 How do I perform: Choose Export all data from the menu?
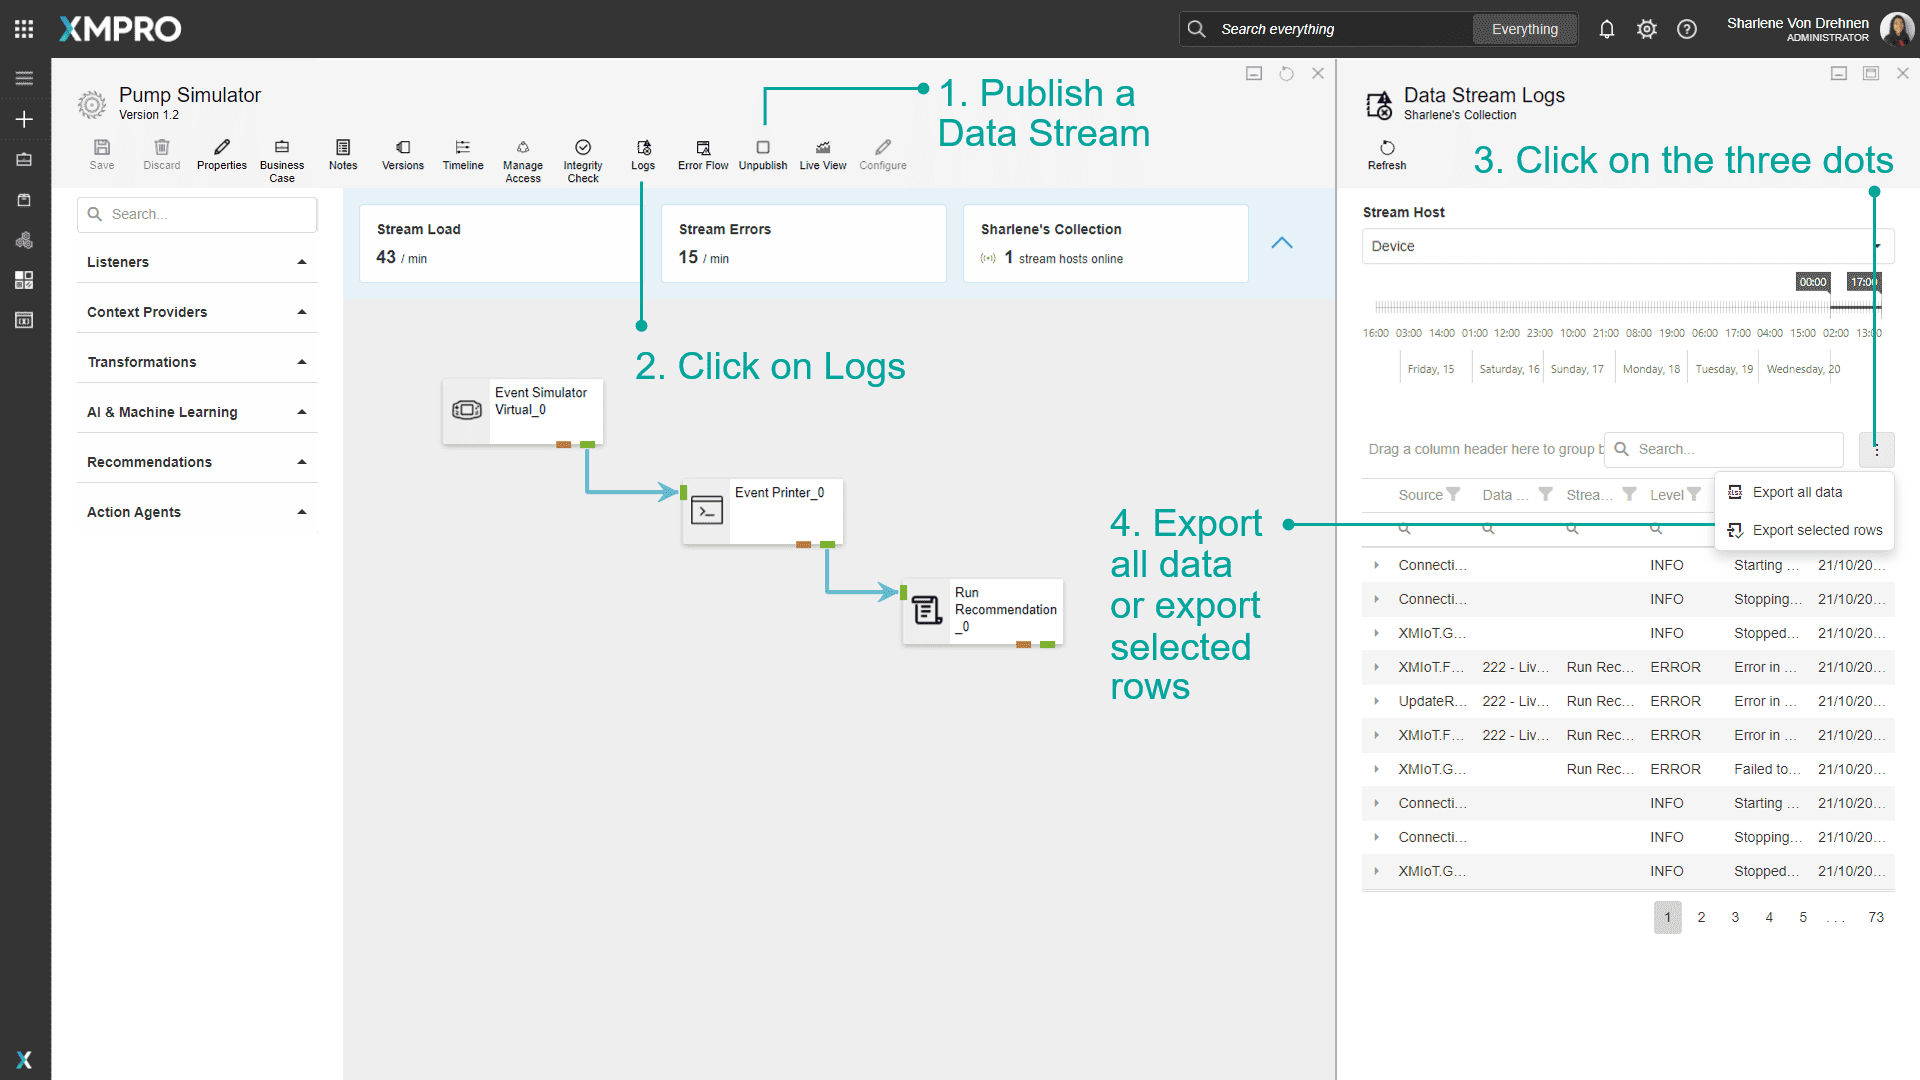pyautogui.click(x=1797, y=491)
